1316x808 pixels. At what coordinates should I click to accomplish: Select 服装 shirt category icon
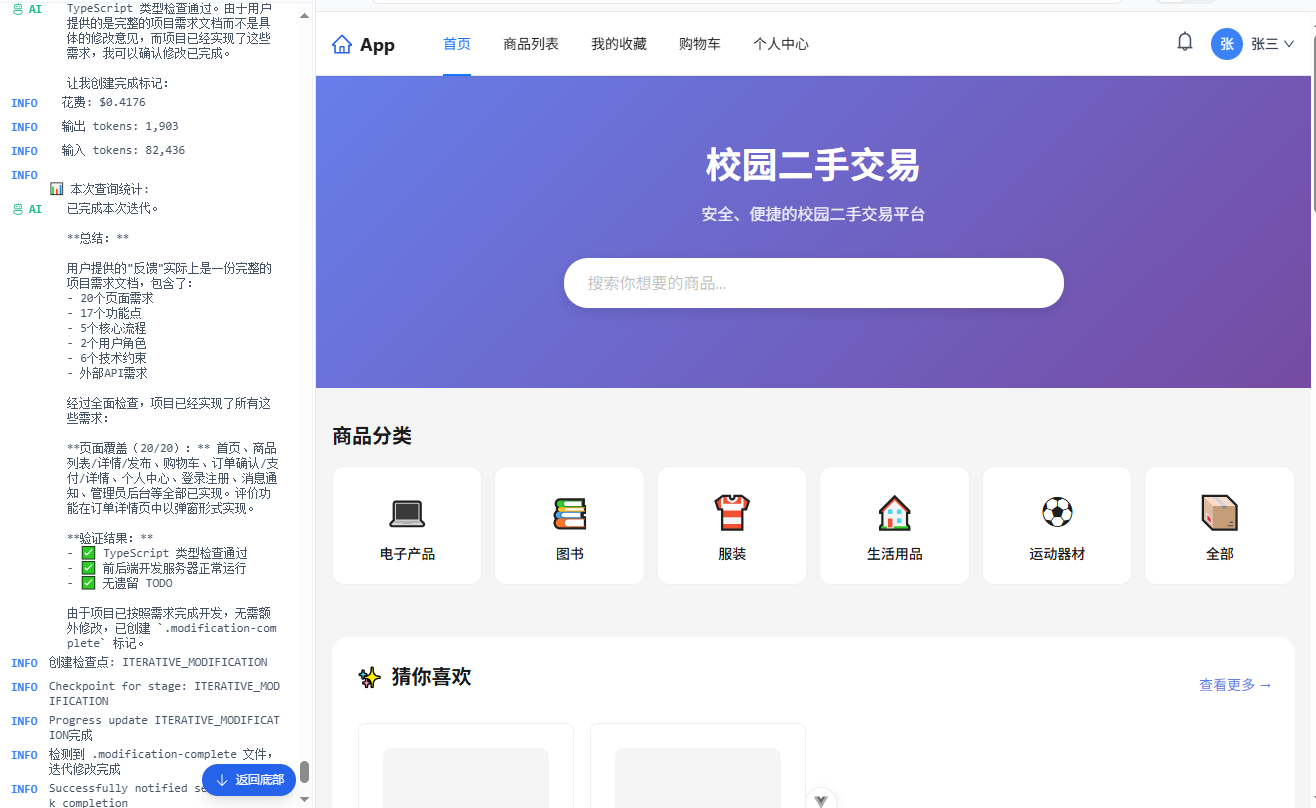pos(732,513)
